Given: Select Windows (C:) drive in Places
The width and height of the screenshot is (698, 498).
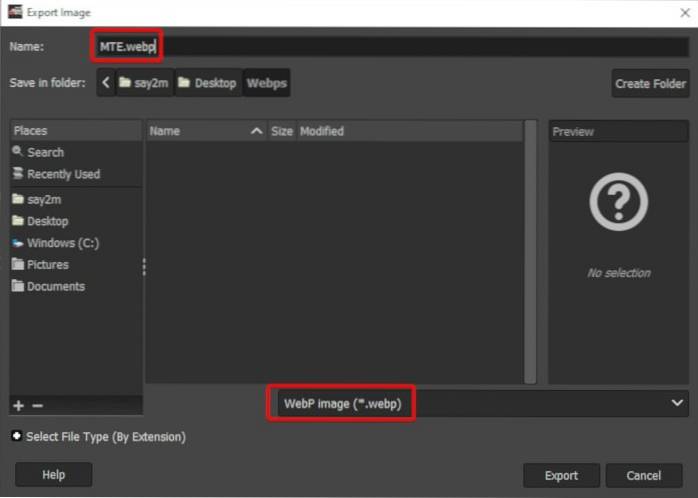Looking at the screenshot, I should point(62,243).
